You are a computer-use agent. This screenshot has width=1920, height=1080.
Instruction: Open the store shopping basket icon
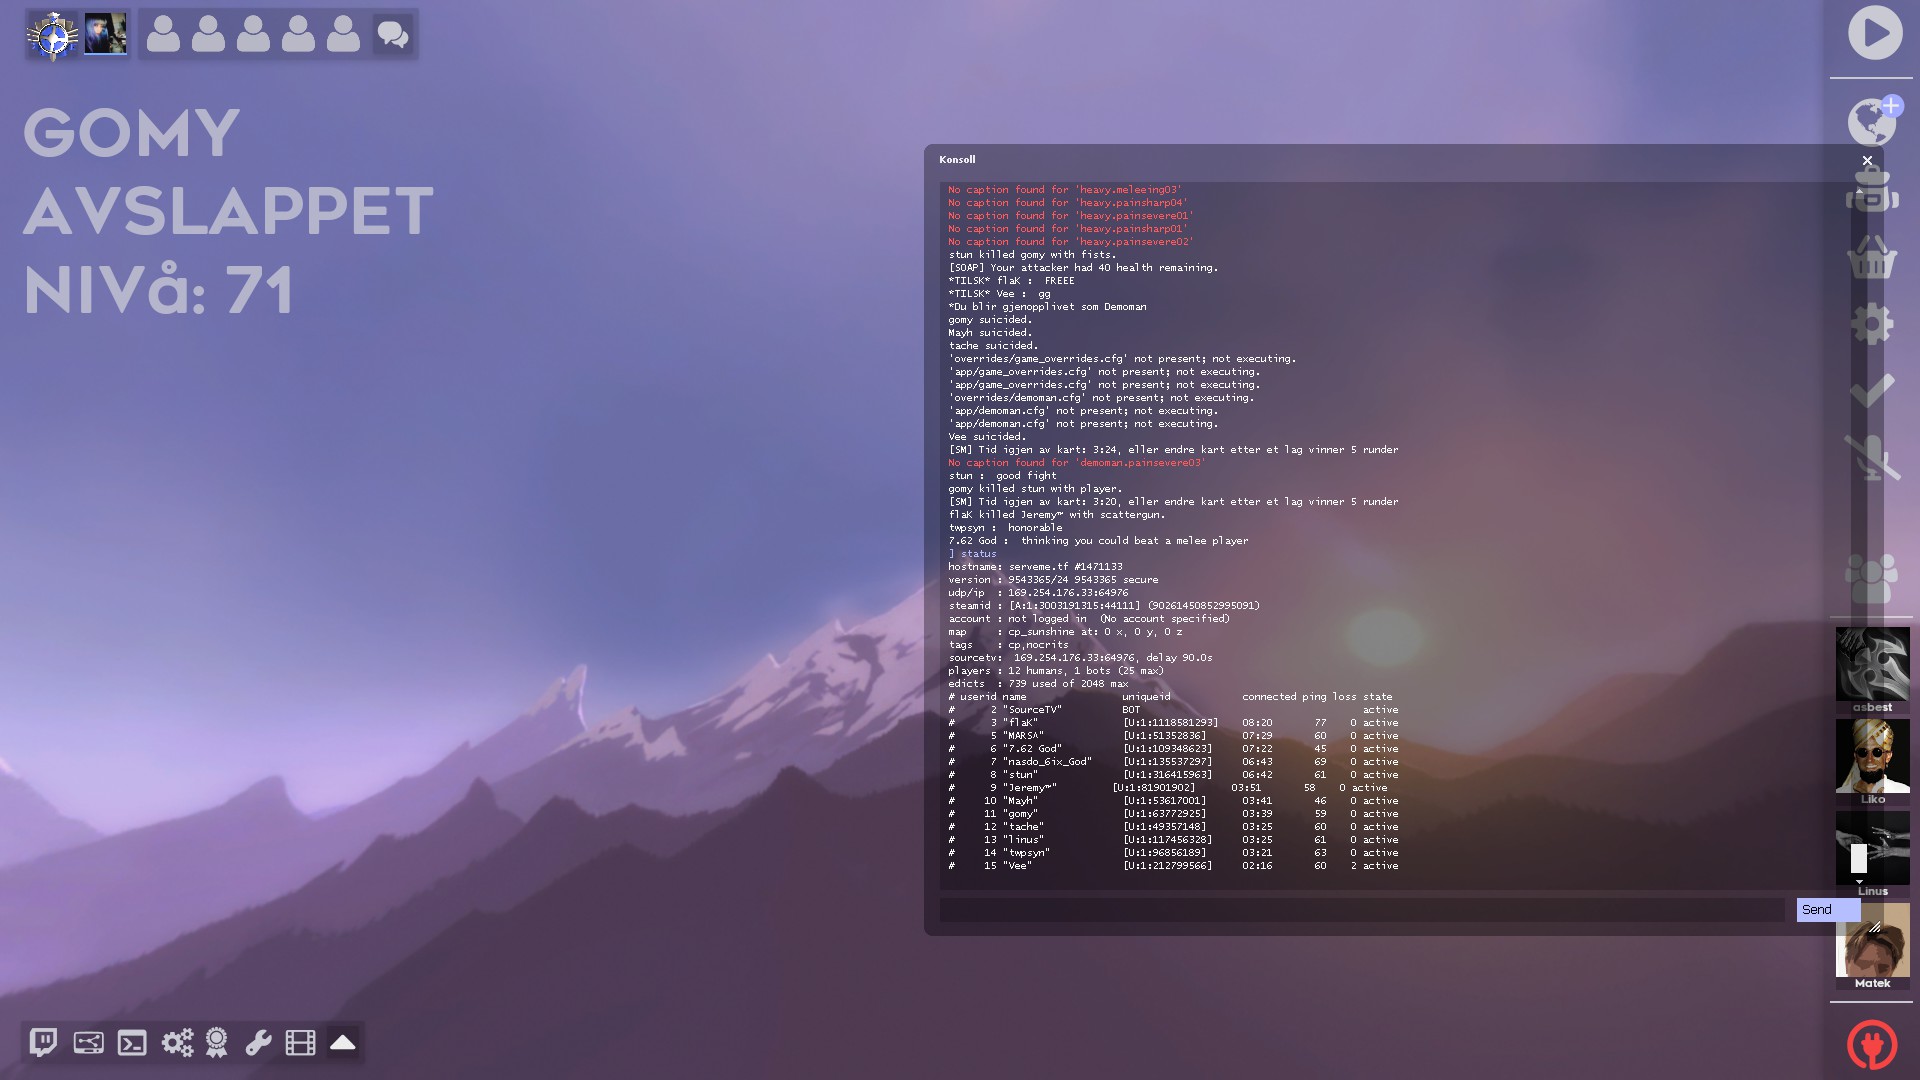pos(1872,258)
